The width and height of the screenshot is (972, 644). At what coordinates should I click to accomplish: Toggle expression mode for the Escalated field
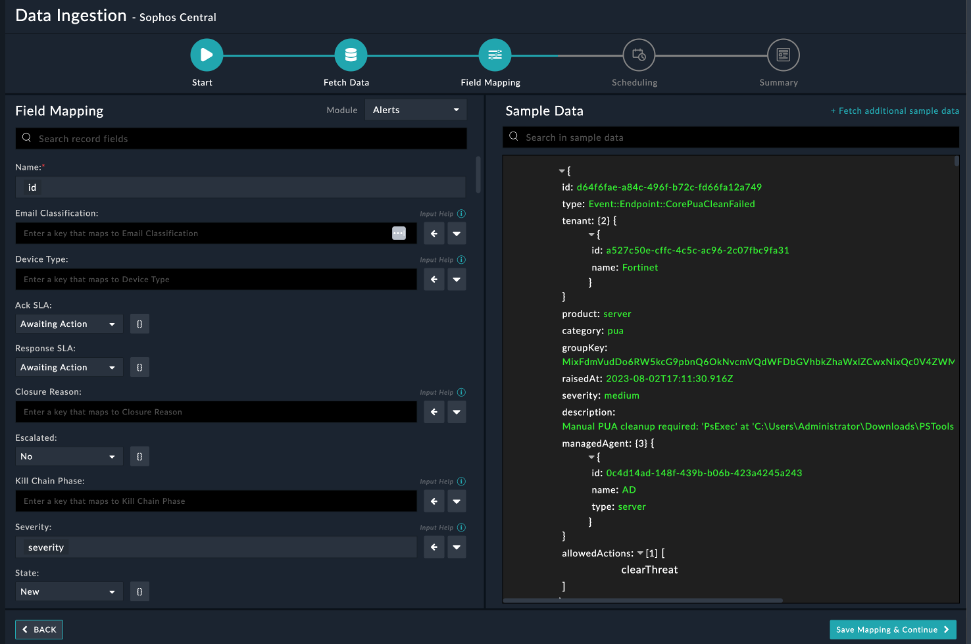(x=140, y=456)
